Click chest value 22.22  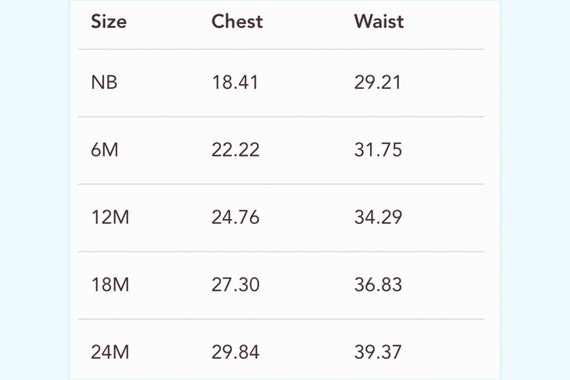tap(236, 150)
